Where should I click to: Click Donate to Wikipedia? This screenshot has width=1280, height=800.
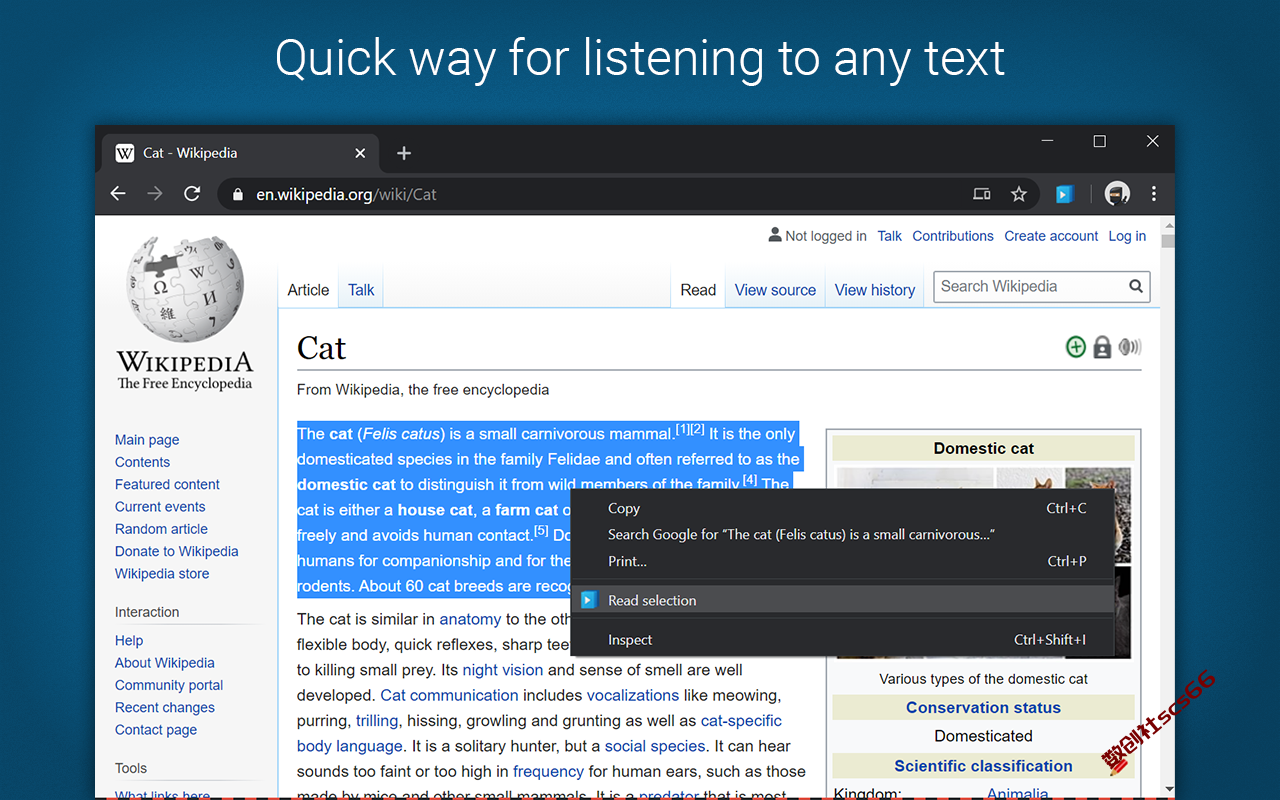pyautogui.click(x=176, y=551)
